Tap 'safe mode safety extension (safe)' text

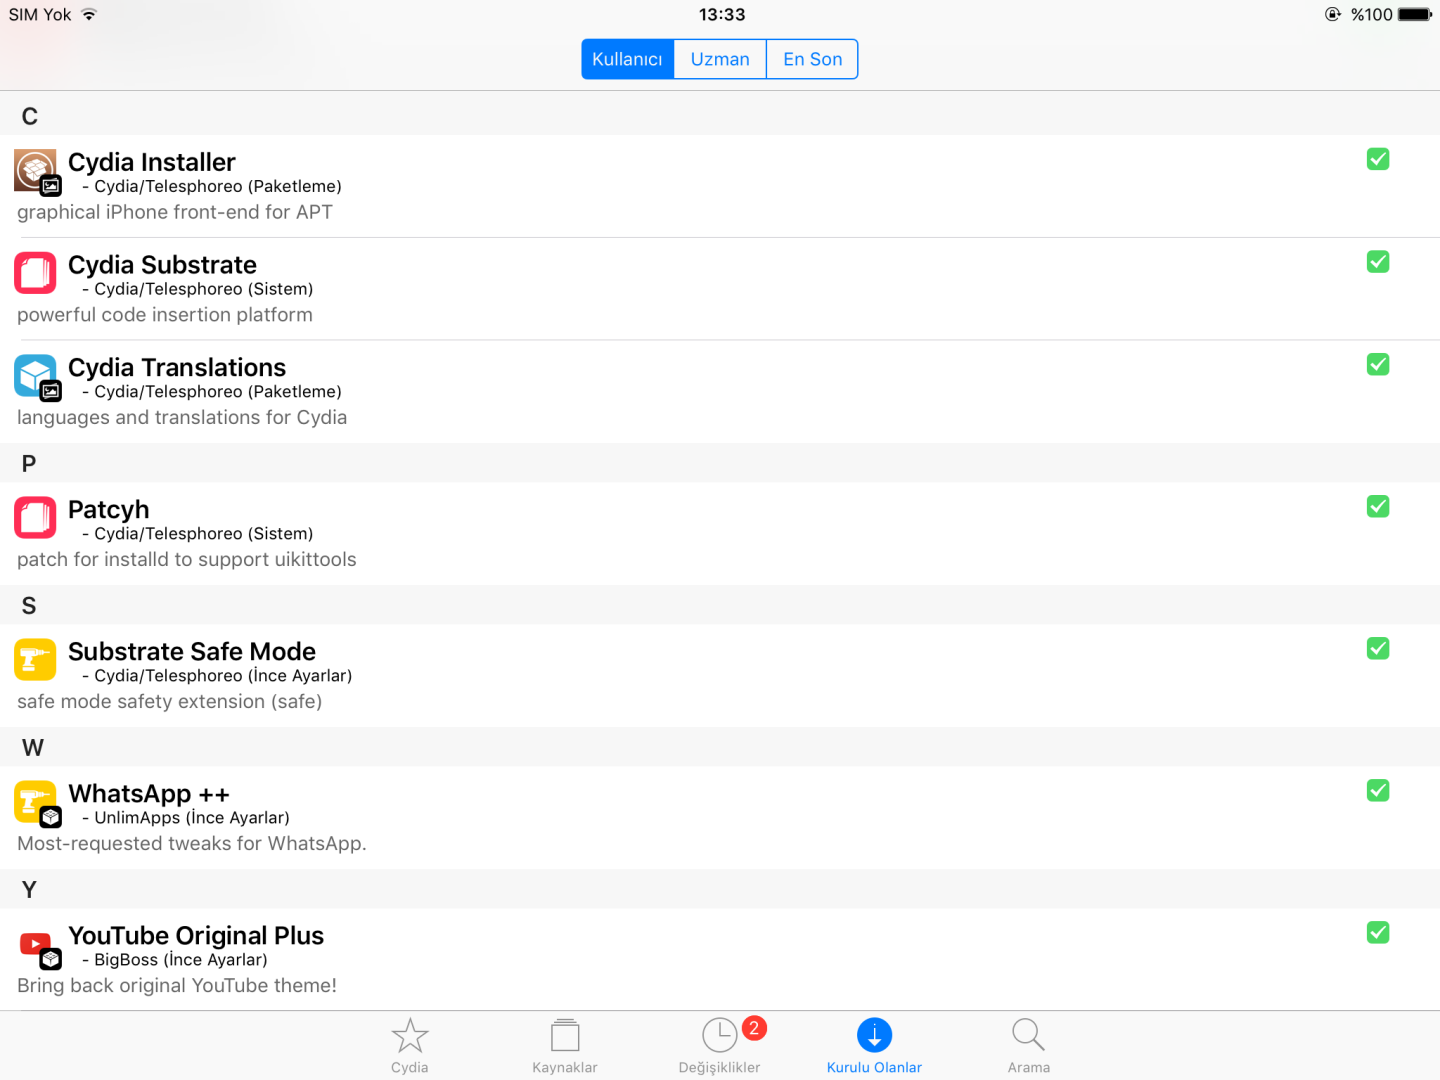(170, 701)
